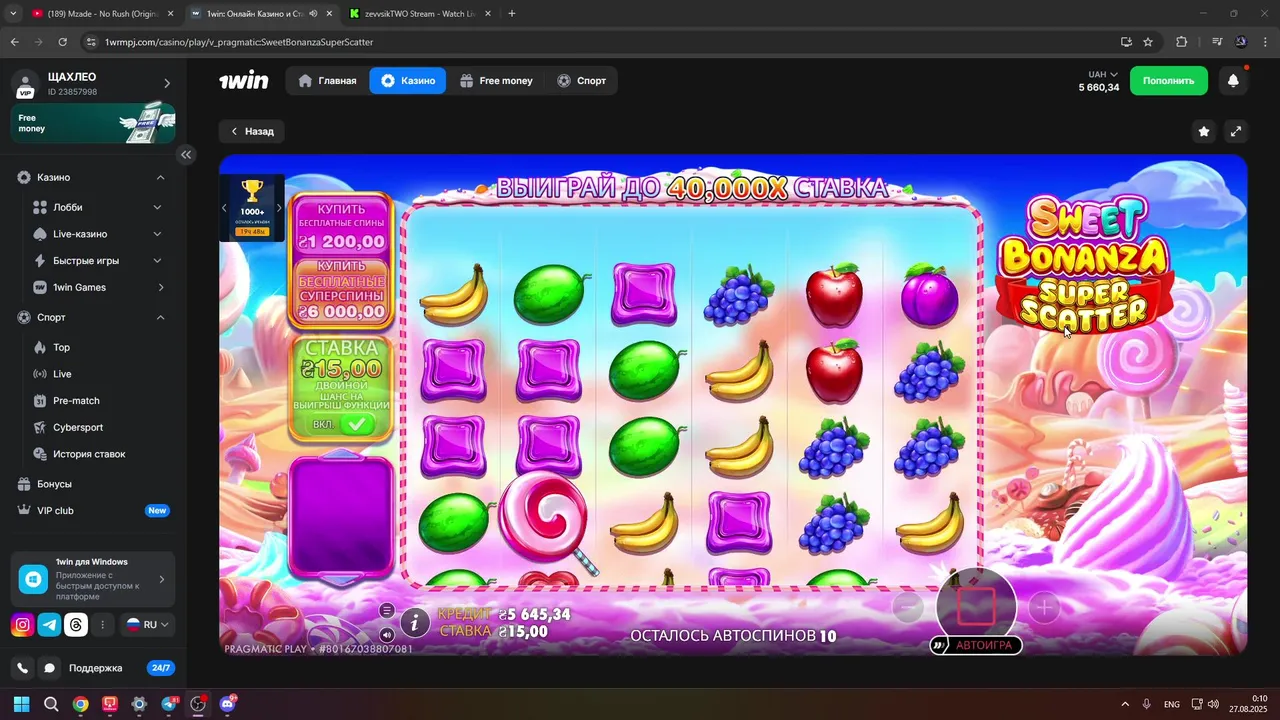Click the green Пополнить button
This screenshot has width=1280, height=720.
pos(1169,80)
